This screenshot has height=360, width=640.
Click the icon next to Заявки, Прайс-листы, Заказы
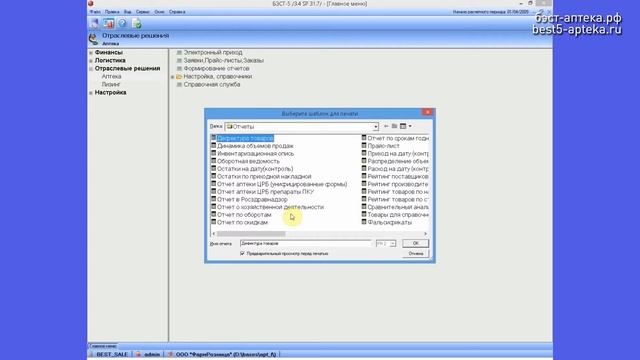[179, 60]
